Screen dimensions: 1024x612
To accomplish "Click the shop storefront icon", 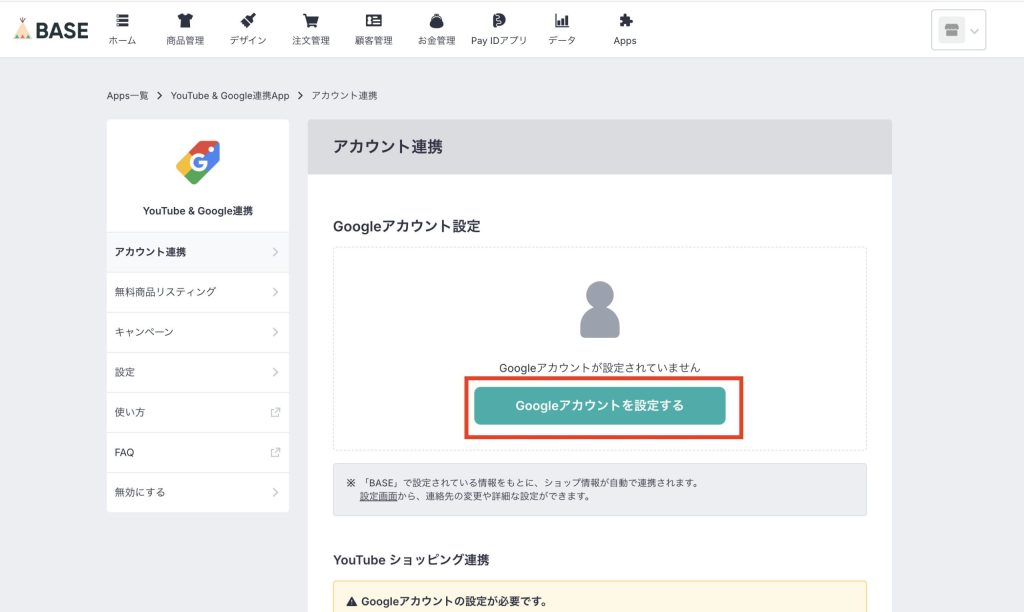I will coord(952,30).
